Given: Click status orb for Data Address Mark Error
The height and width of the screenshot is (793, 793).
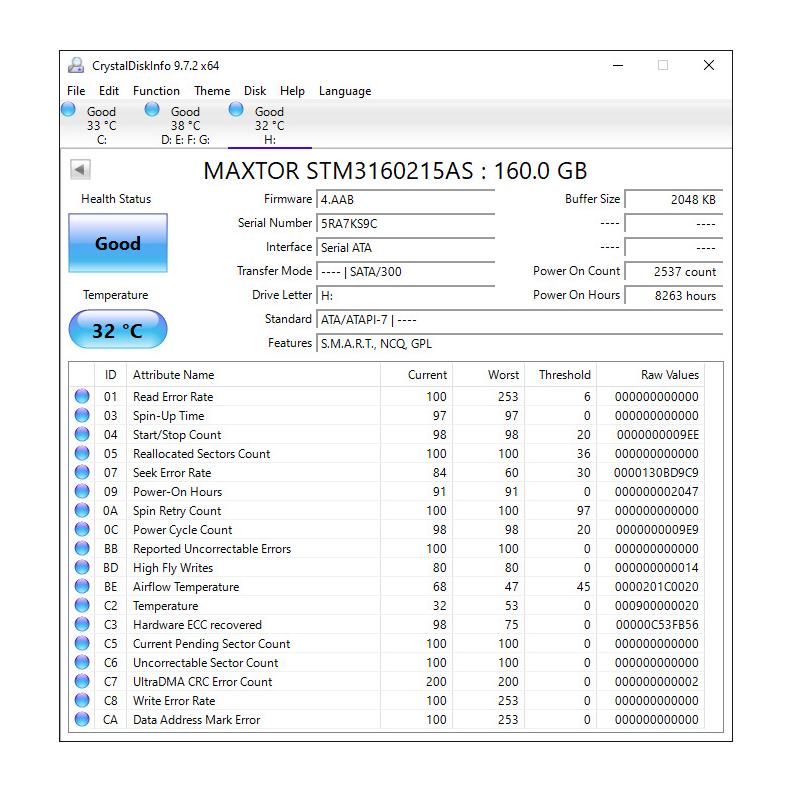Looking at the screenshot, I should tap(82, 720).
